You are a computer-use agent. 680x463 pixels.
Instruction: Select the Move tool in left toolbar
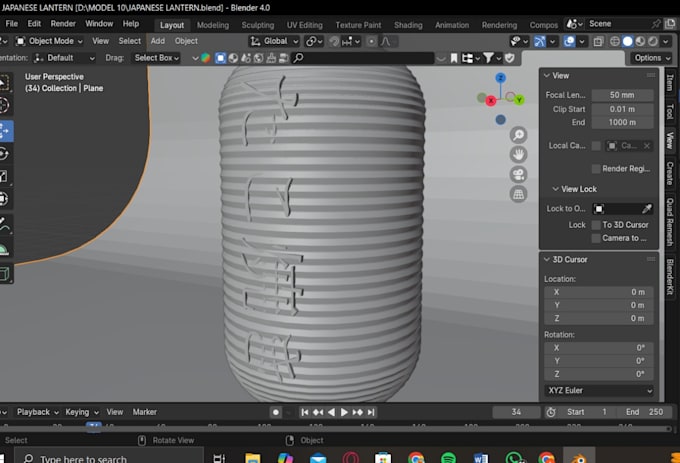pos(5,131)
